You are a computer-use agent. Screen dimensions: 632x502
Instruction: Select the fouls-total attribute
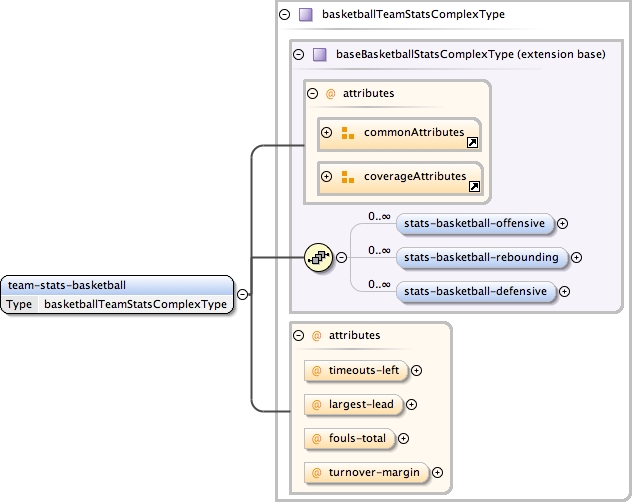[355, 438]
